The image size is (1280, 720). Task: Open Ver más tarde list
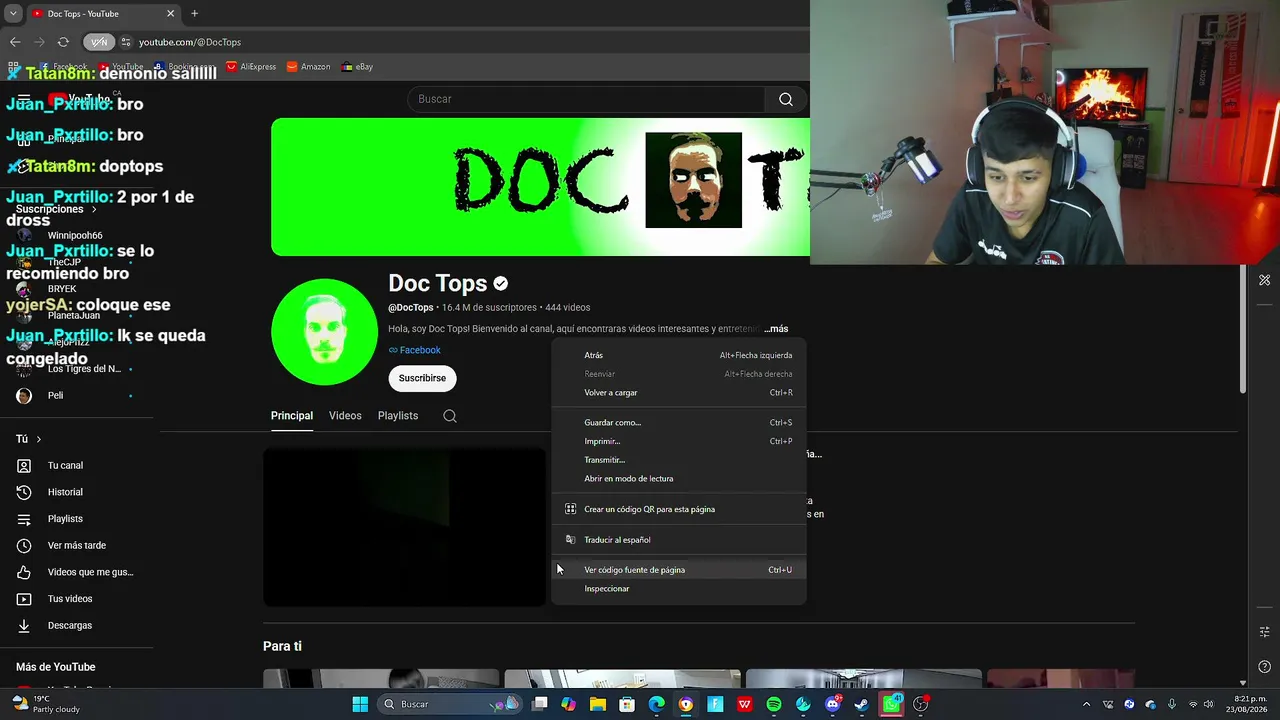click(79, 545)
